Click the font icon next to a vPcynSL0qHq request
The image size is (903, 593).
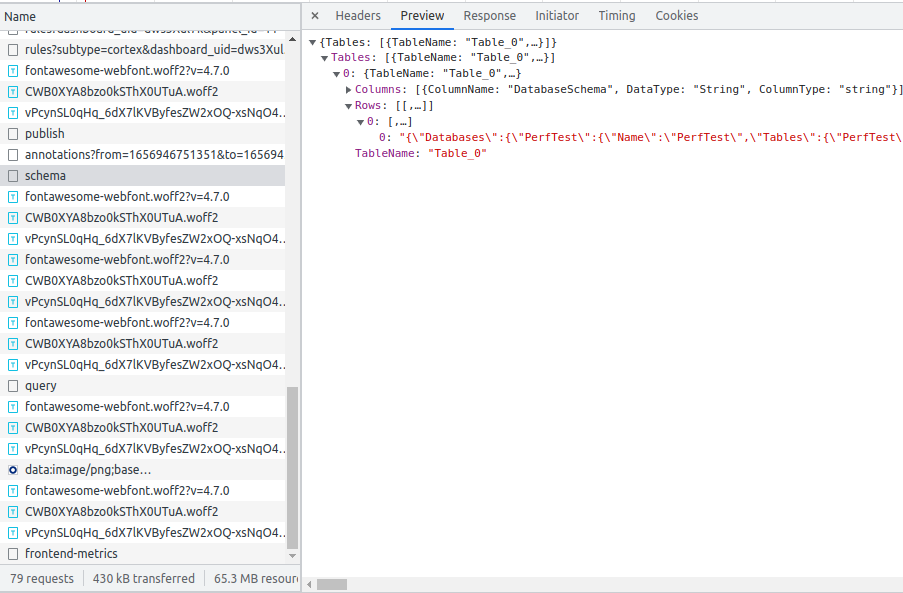(x=12, y=112)
